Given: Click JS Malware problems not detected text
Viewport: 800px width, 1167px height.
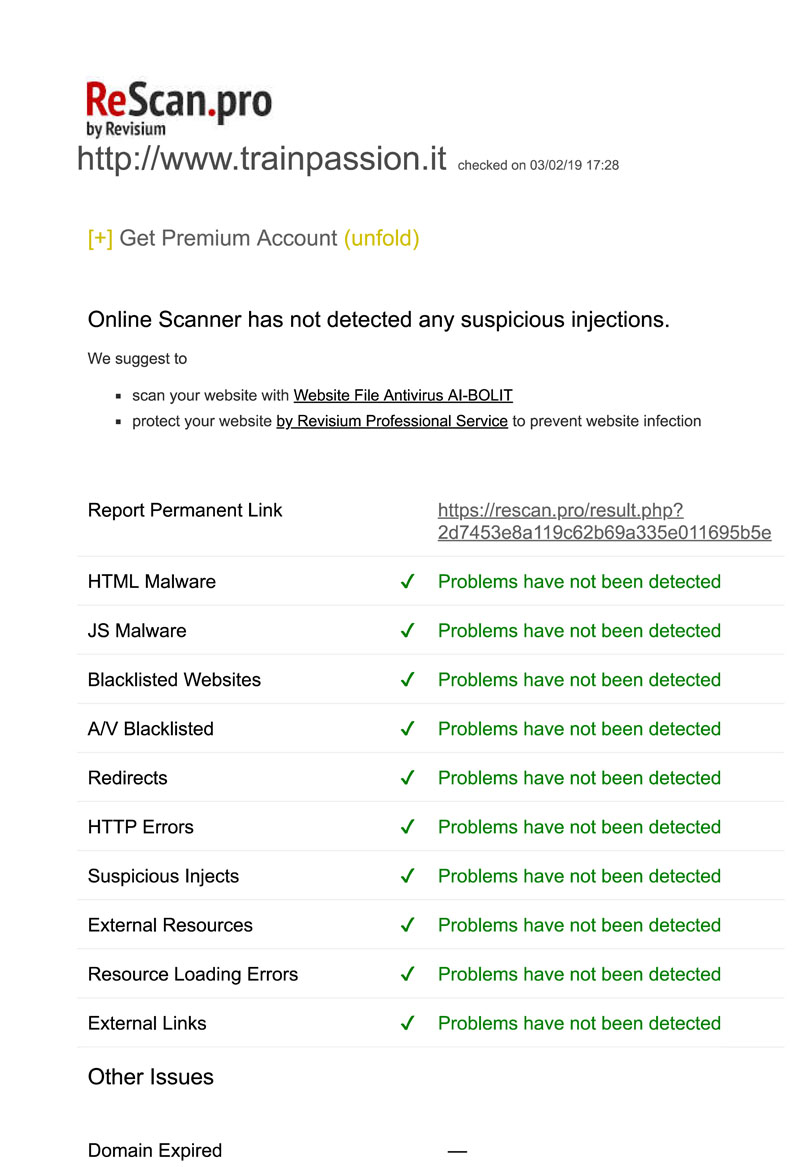Looking at the screenshot, I should point(579,631).
